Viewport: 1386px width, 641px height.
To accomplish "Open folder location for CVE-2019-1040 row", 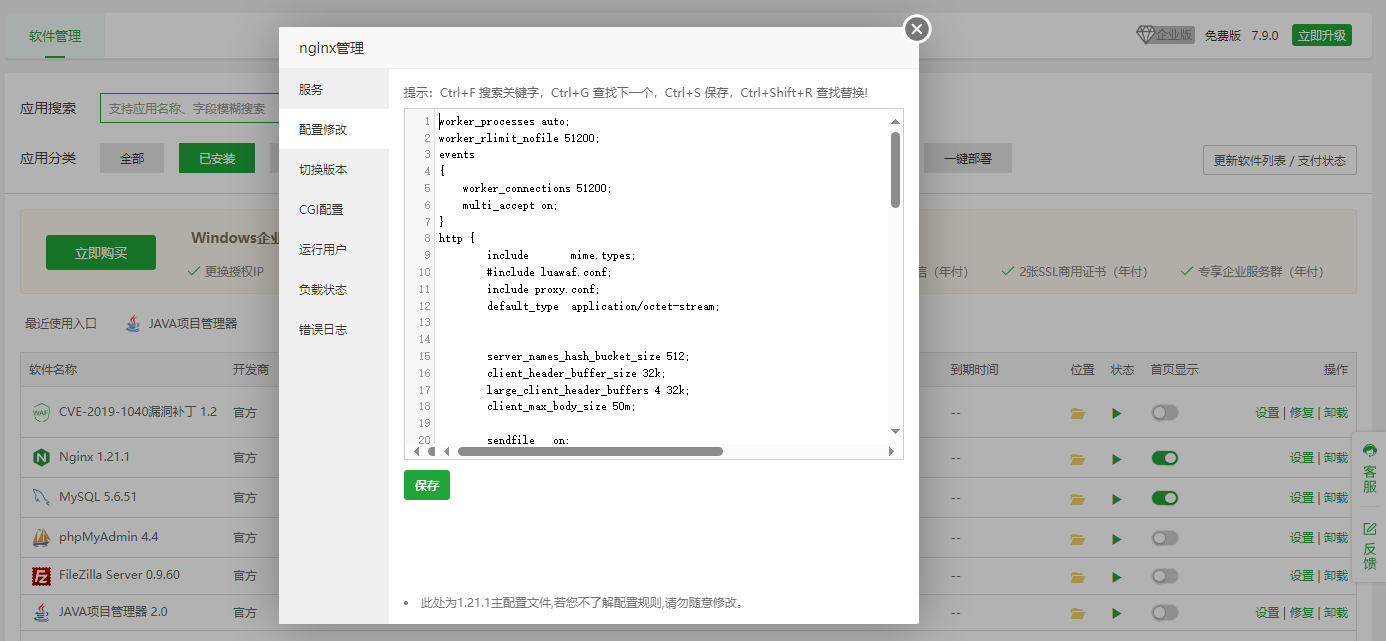I will pyautogui.click(x=1078, y=413).
